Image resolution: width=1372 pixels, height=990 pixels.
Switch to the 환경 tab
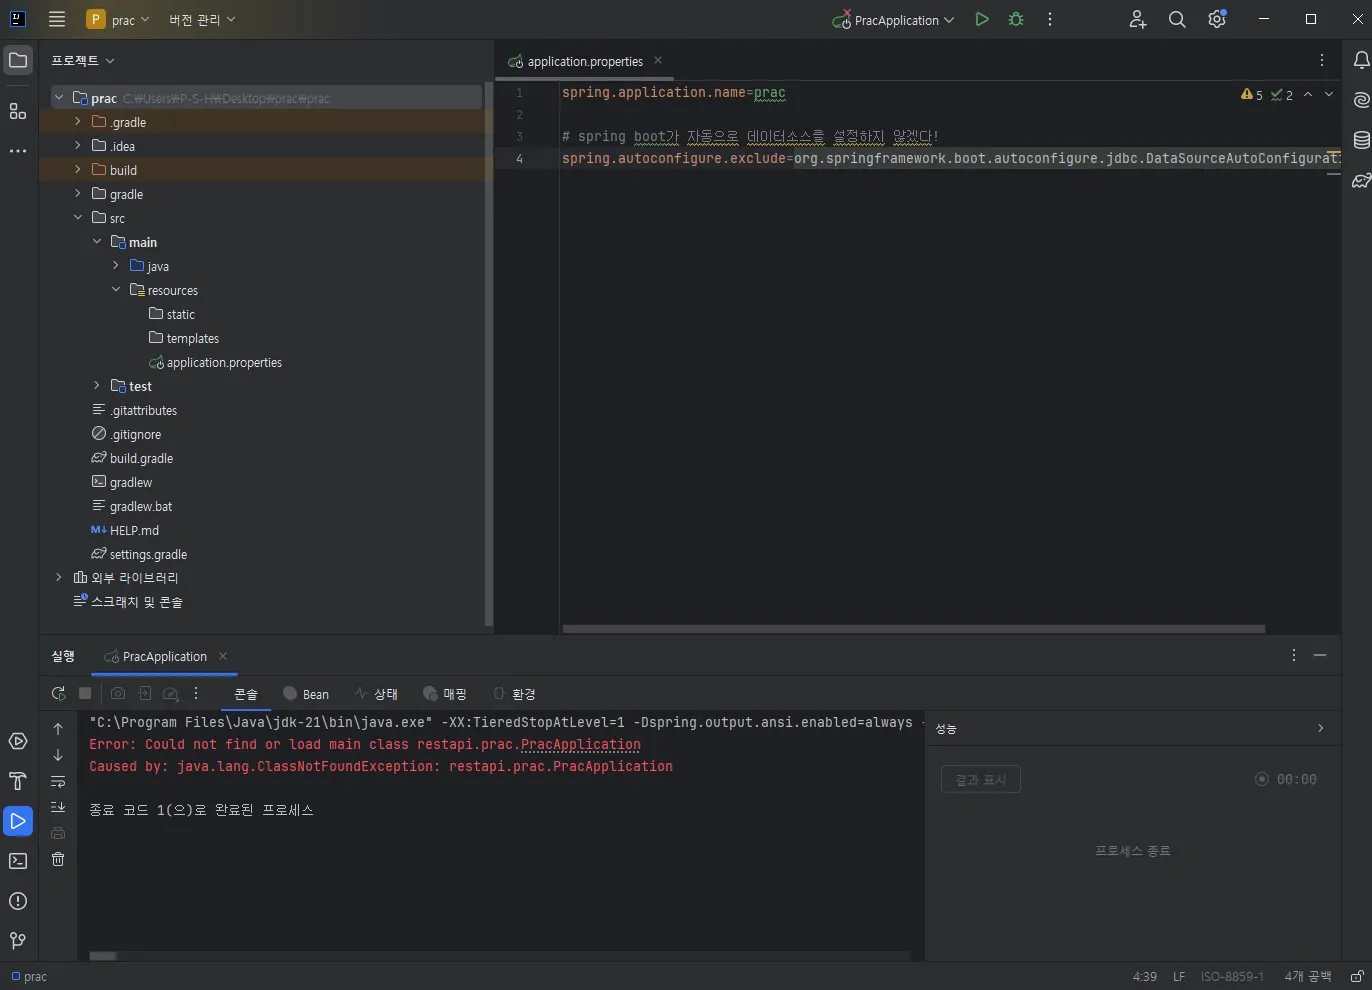point(515,694)
